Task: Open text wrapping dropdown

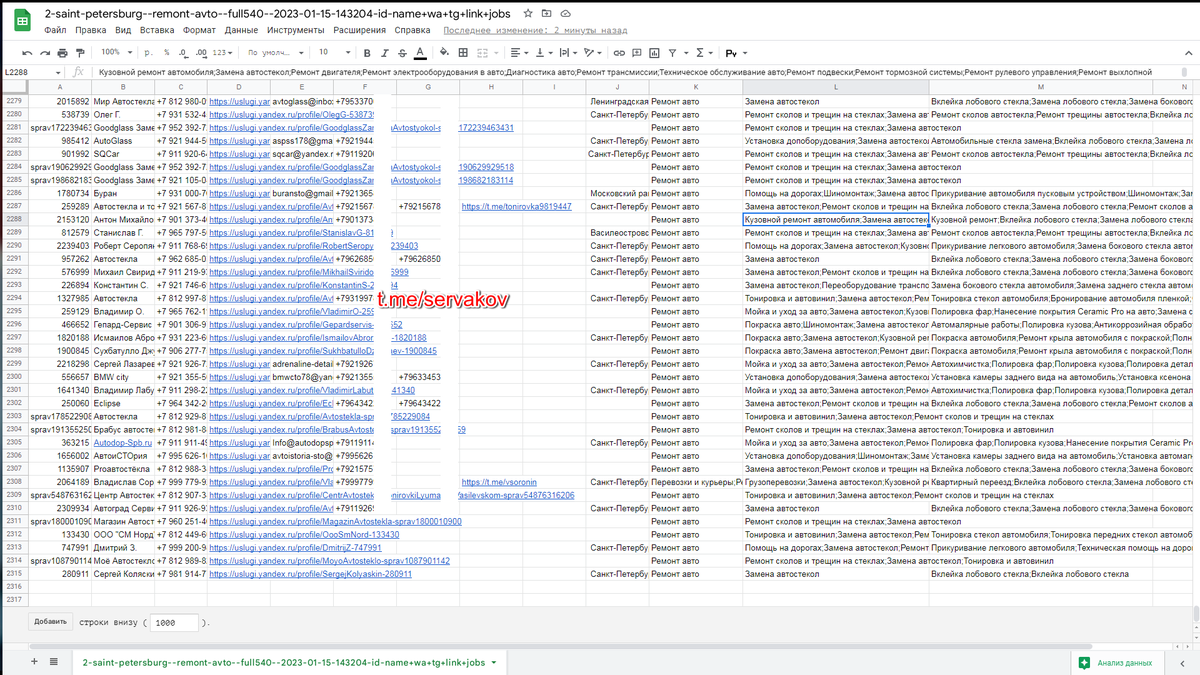Action: click(568, 52)
